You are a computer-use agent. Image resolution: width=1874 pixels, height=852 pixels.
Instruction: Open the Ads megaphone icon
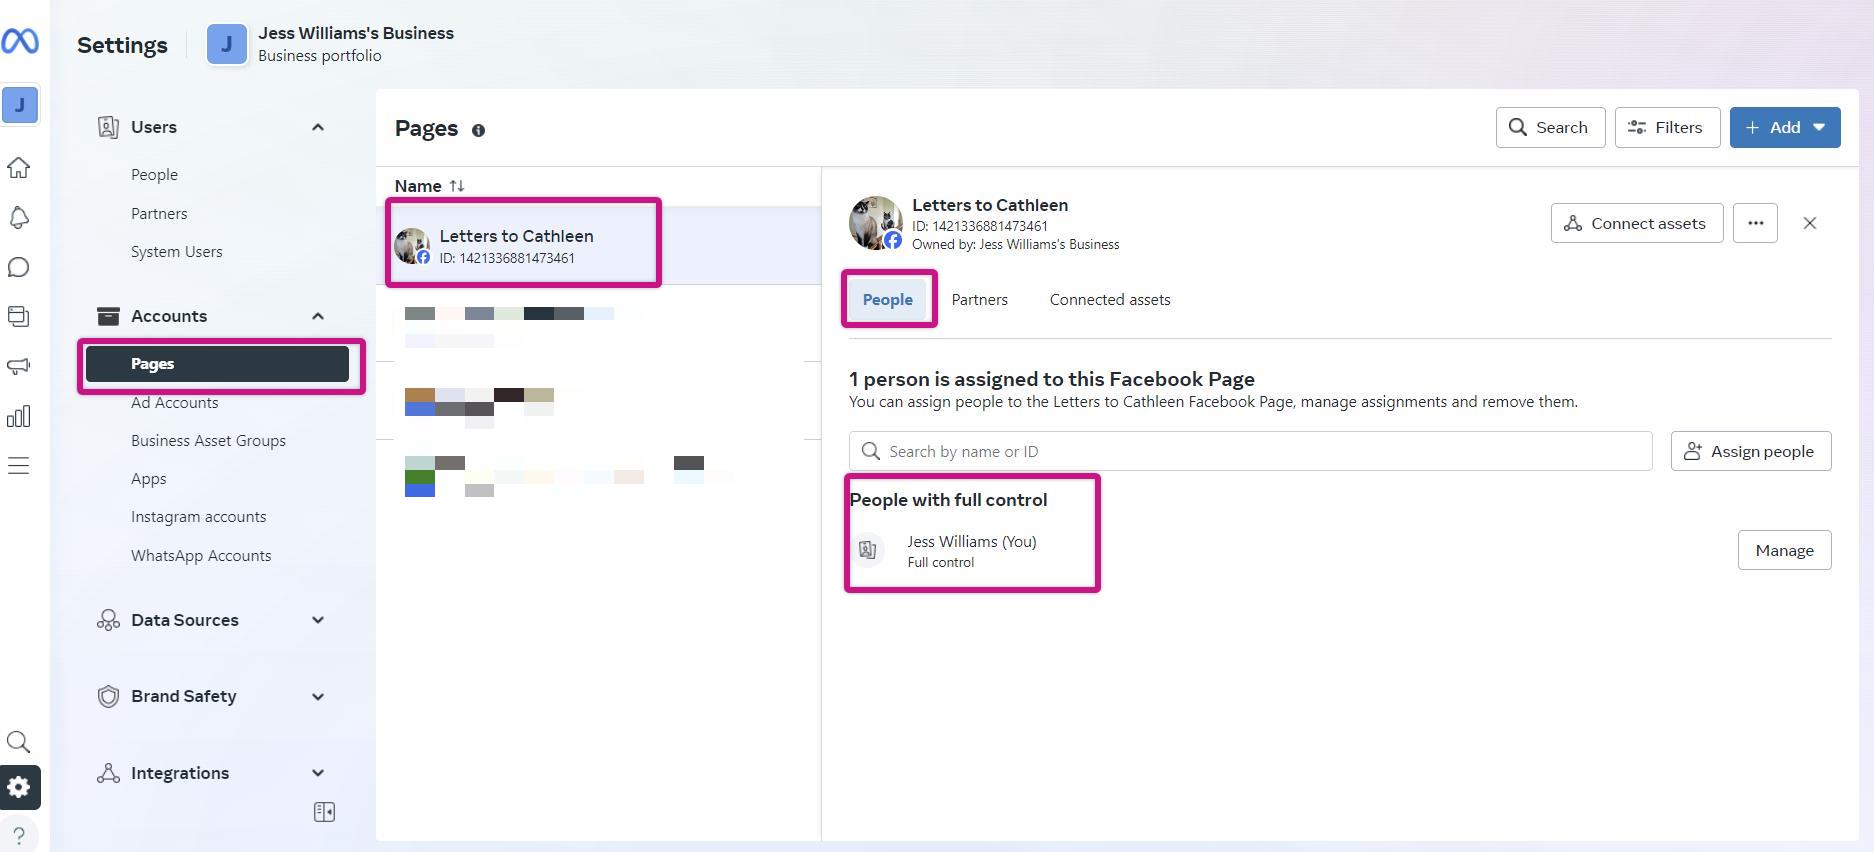tap(19, 366)
